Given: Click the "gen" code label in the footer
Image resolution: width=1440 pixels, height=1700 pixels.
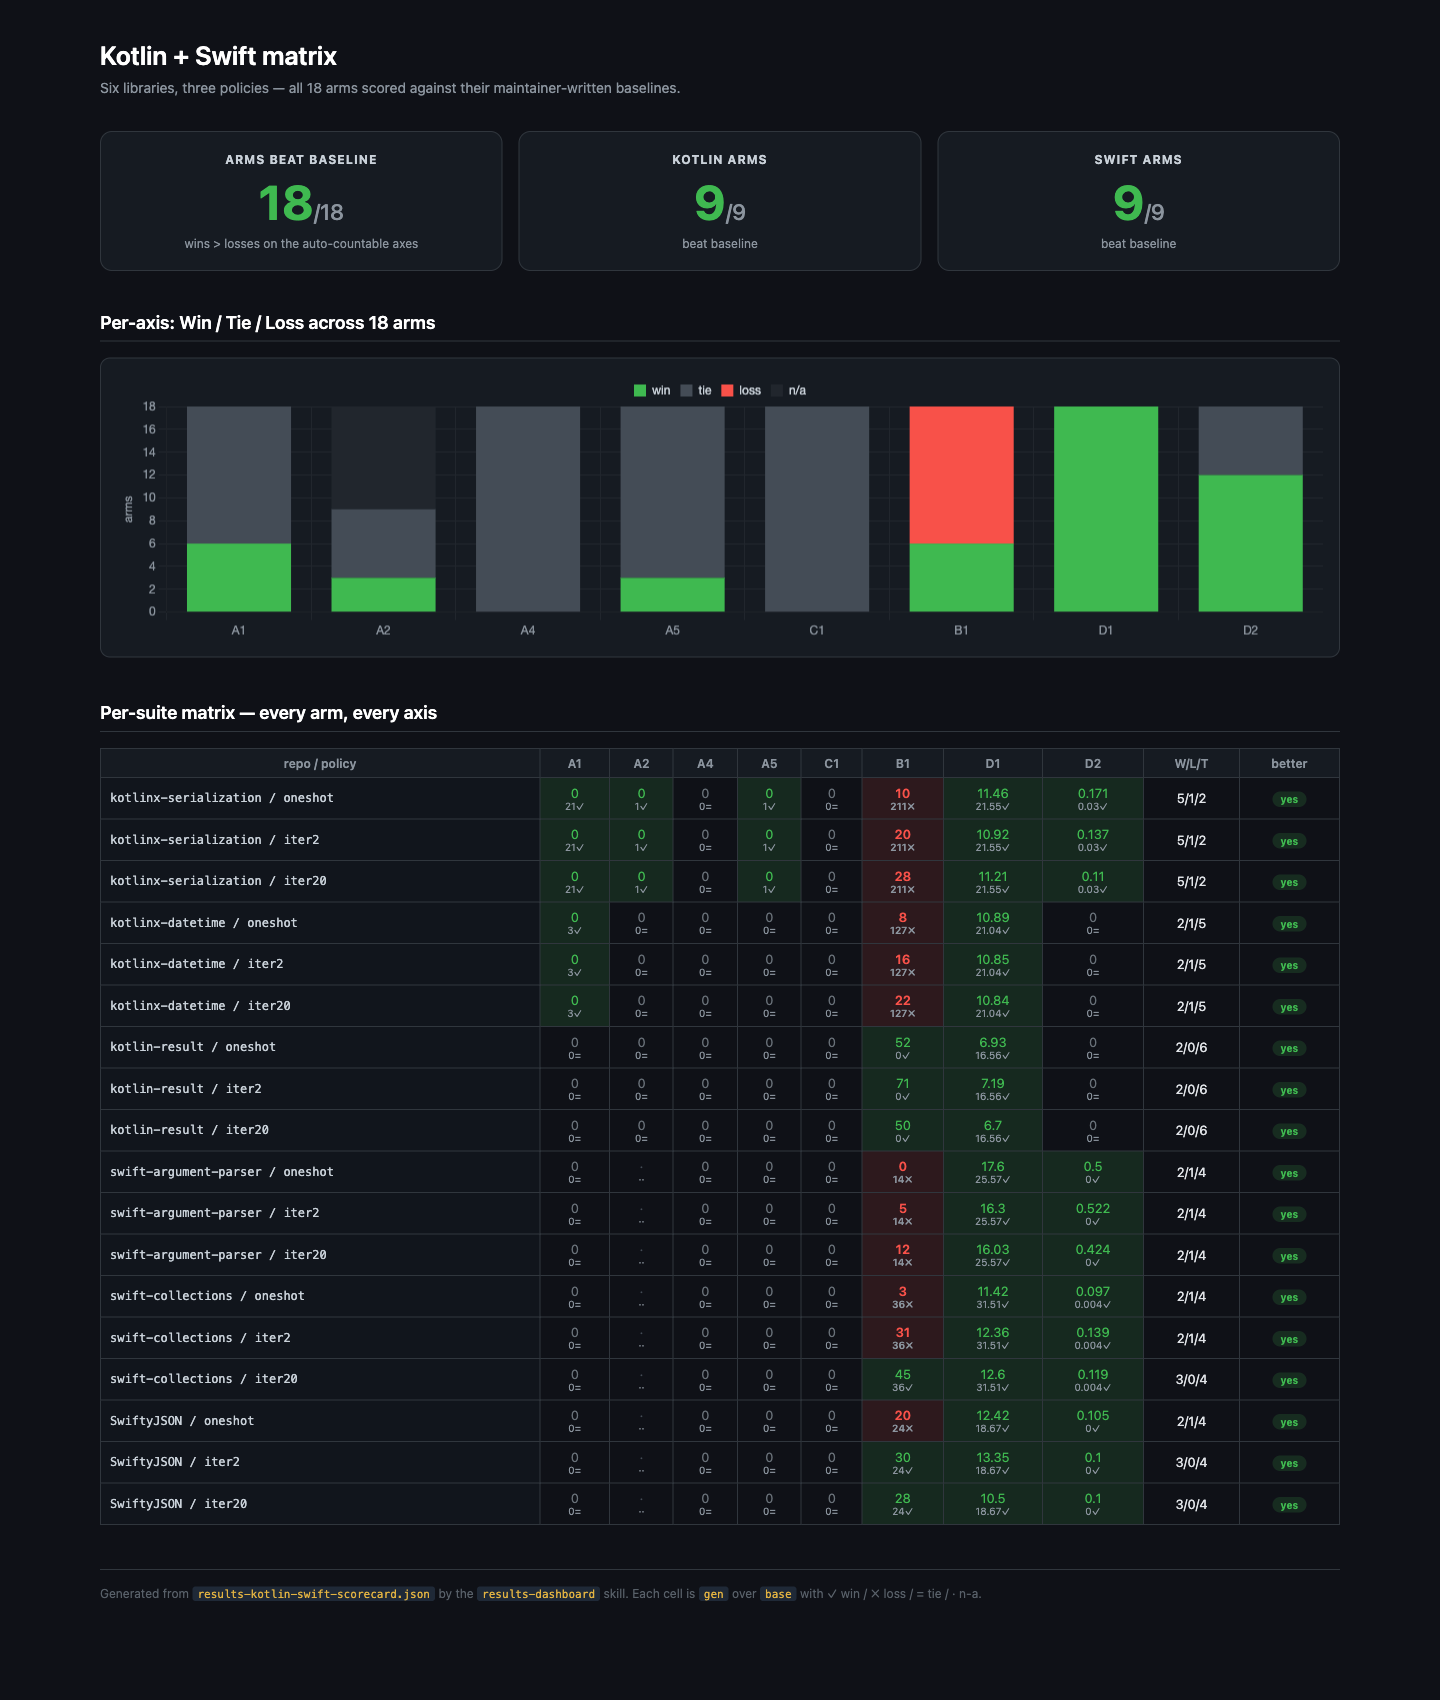Looking at the screenshot, I should pos(713,1594).
